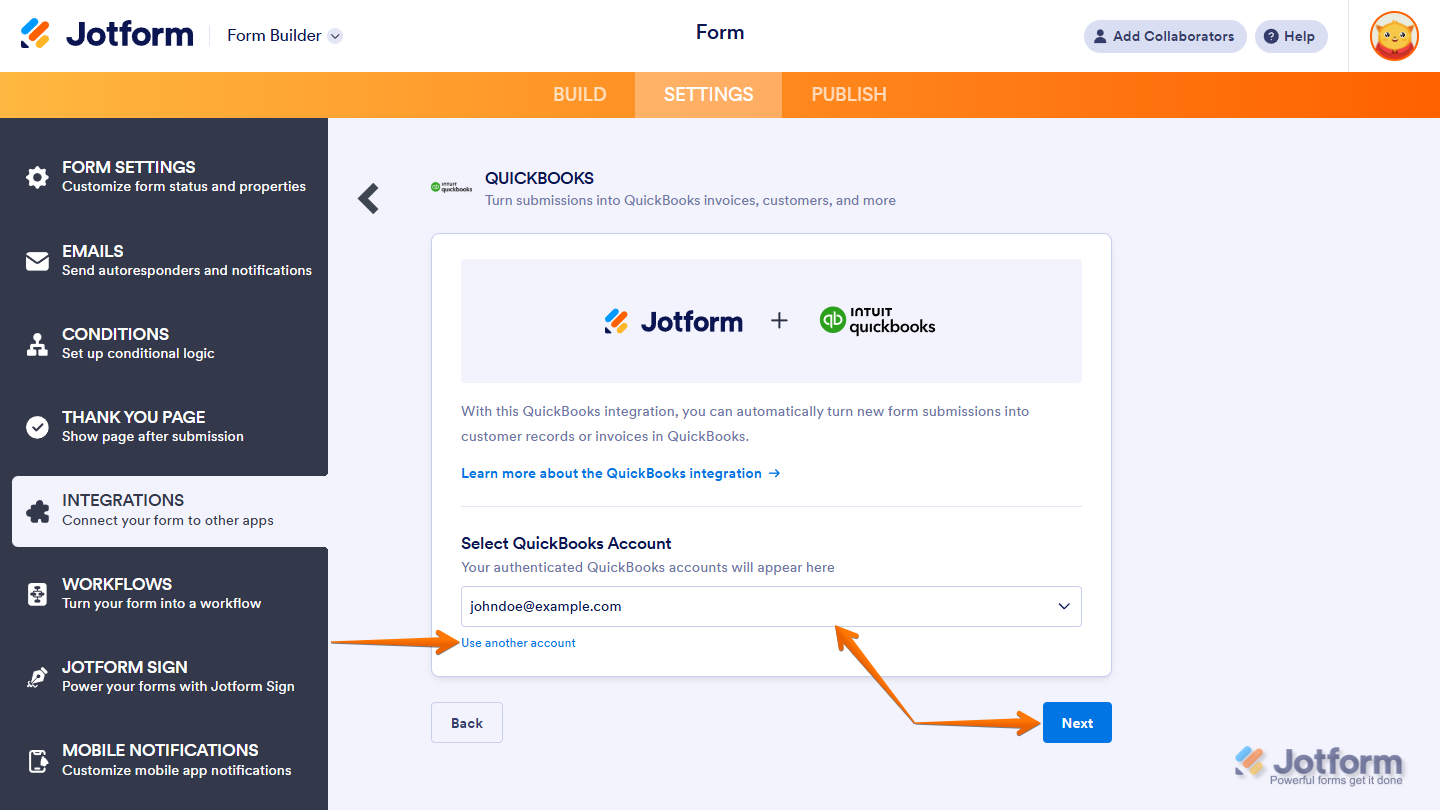The width and height of the screenshot is (1440, 810).
Task: Click the Next button
Action: coord(1077,723)
